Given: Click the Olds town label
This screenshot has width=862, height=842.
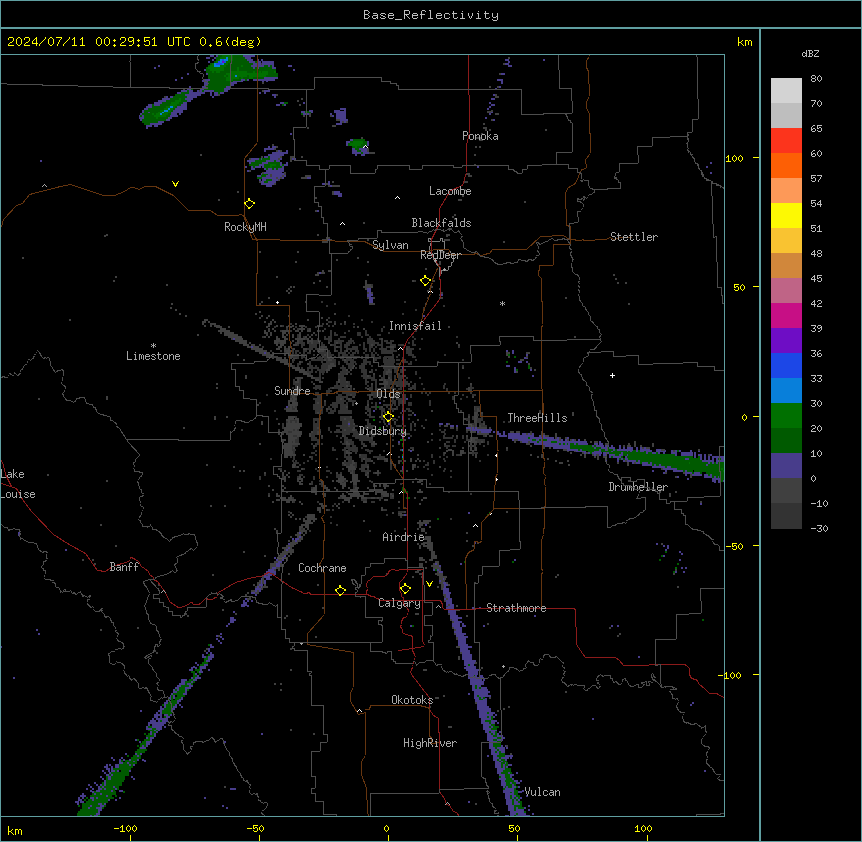Looking at the screenshot, I should pyautogui.click(x=388, y=394).
